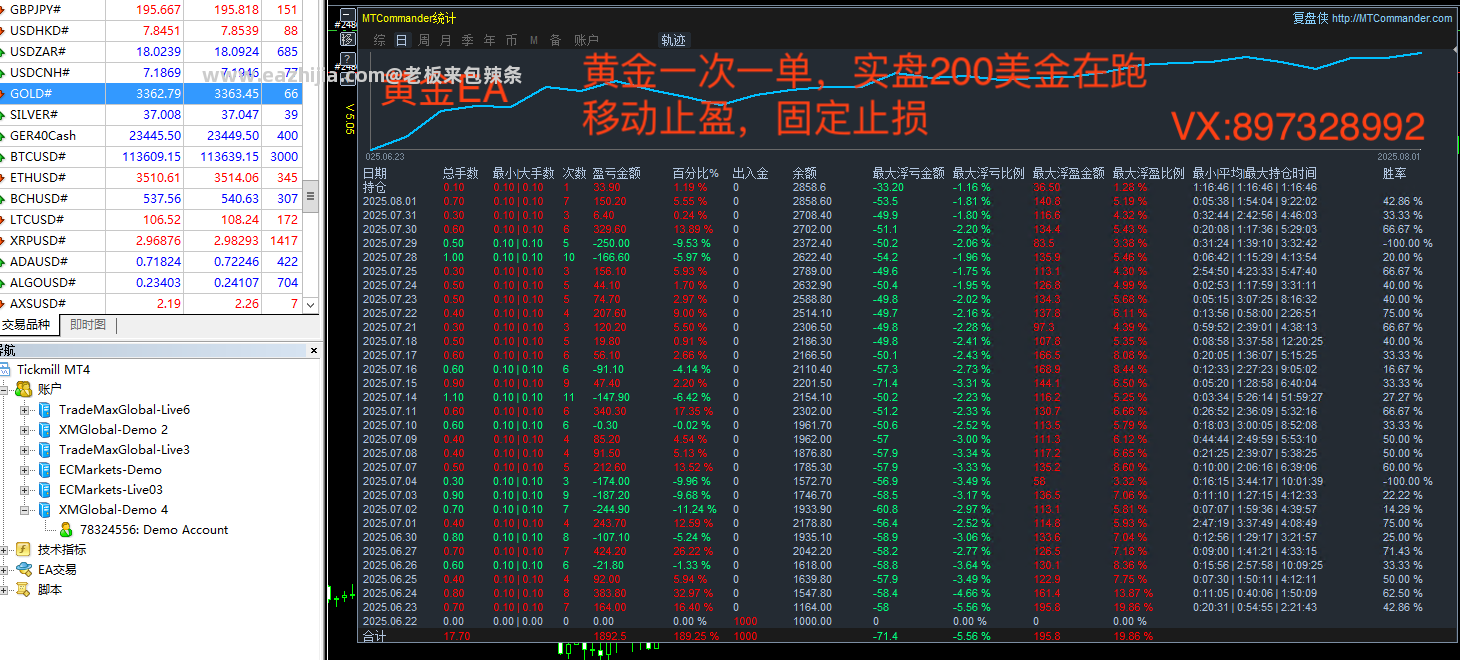1460x660 pixels.
Task: Click the TradeMaxGlobal-Live6 server icon
Action: coord(45,409)
